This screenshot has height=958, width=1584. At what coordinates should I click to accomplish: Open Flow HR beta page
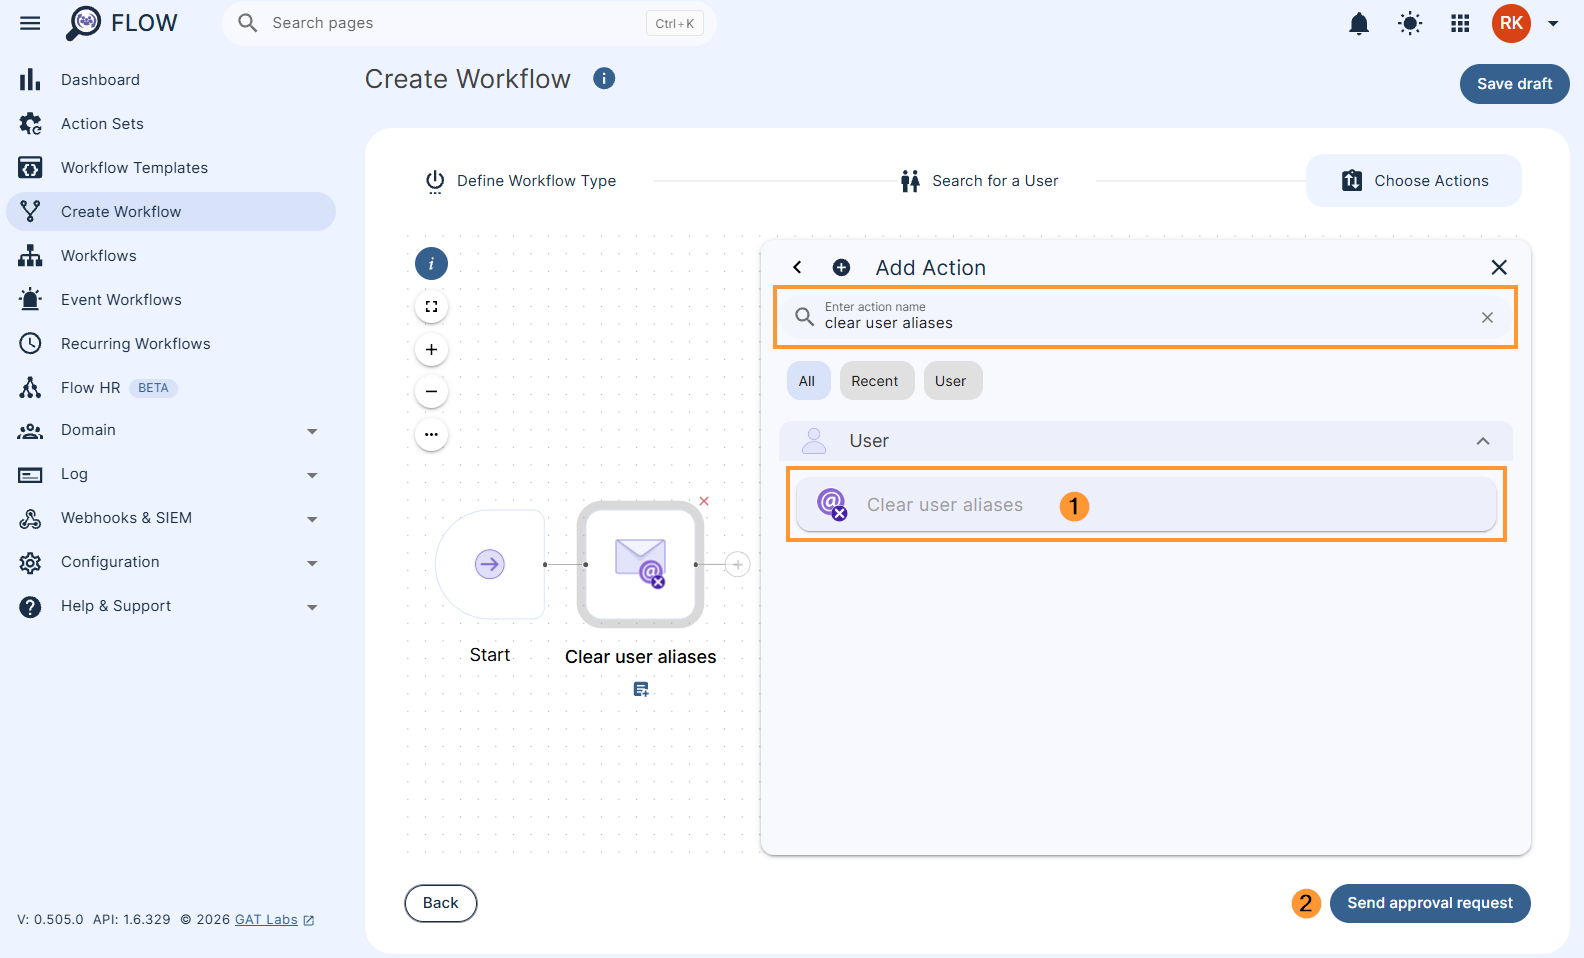point(171,388)
